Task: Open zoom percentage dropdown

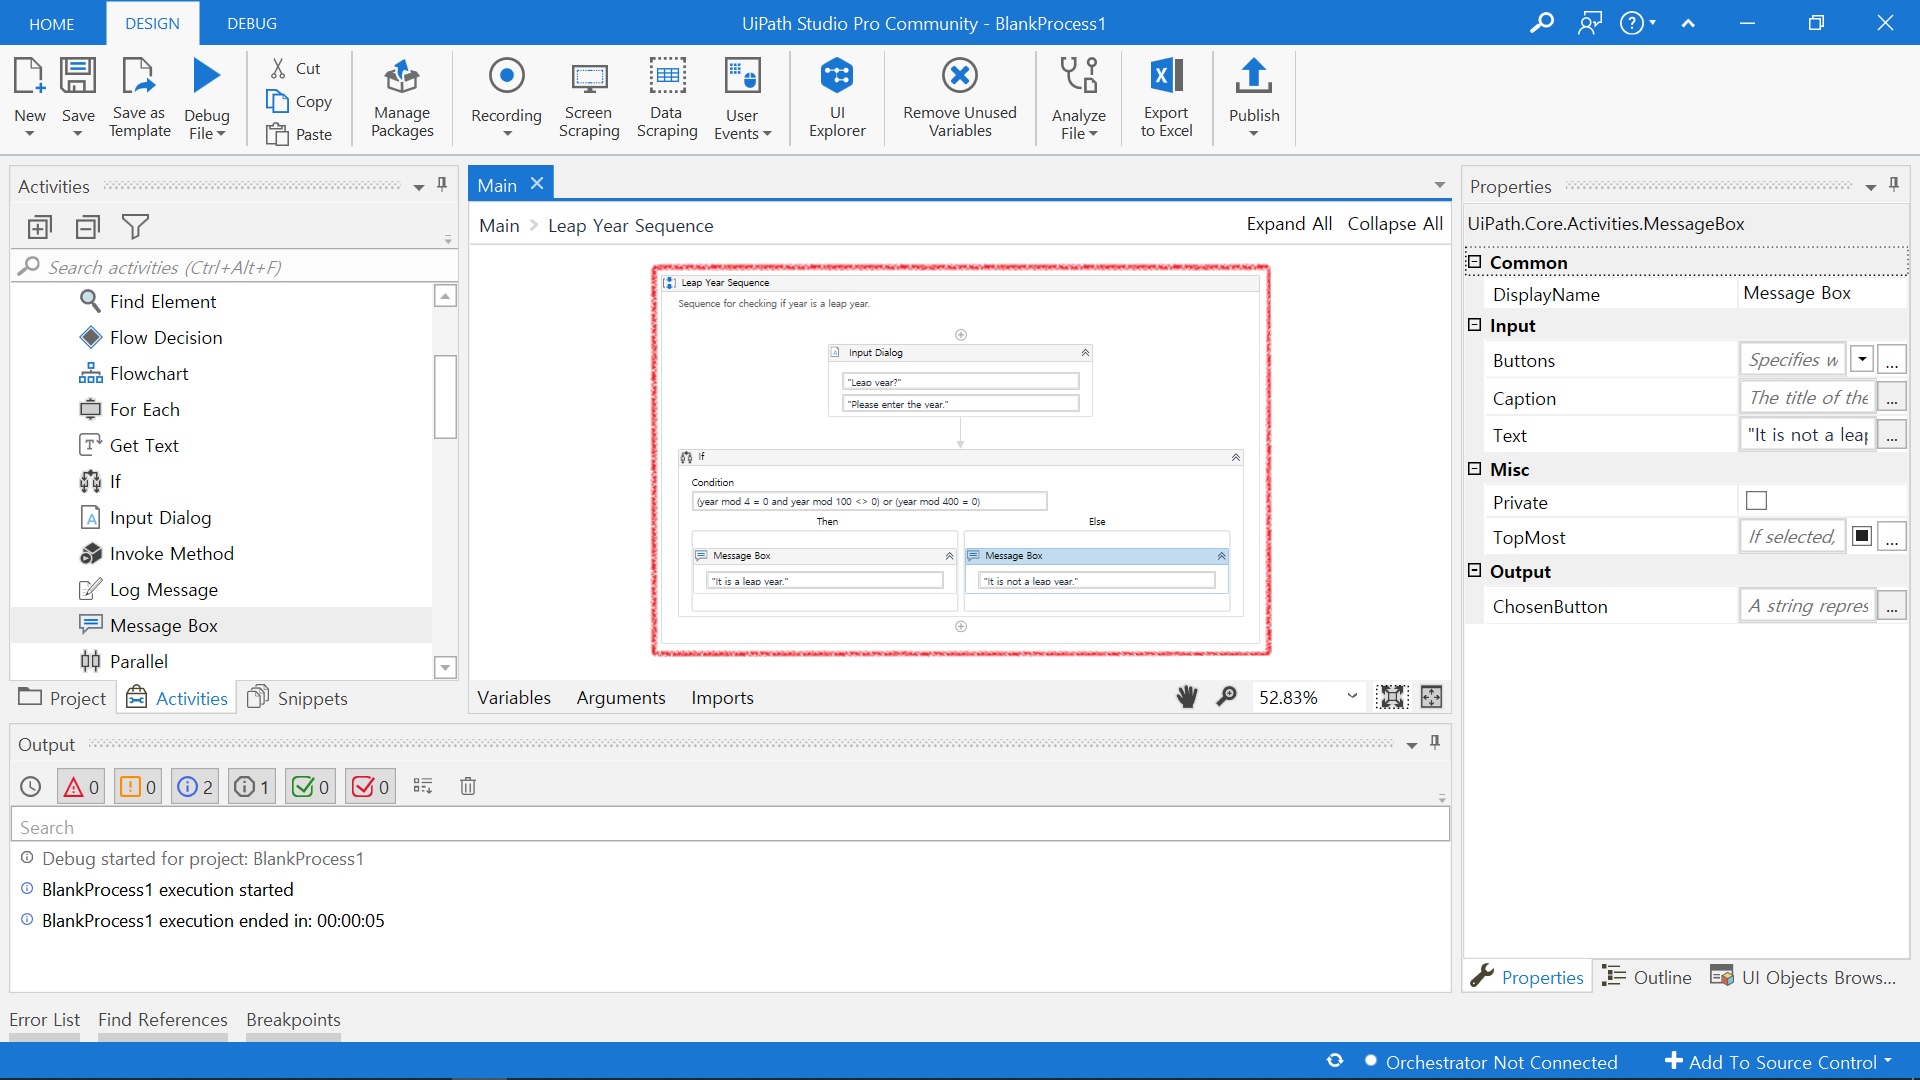Action: (1352, 696)
